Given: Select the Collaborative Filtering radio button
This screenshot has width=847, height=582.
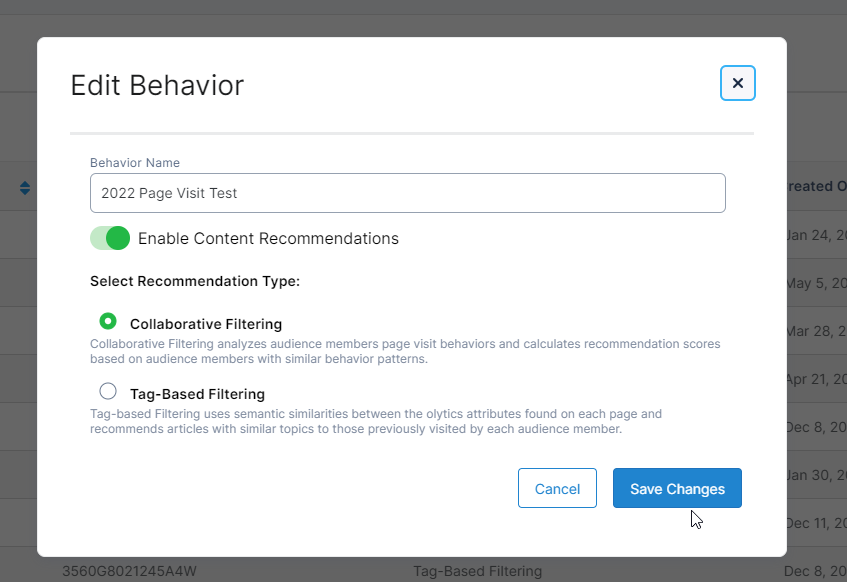Looking at the screenshot, I should coord(108,322).
